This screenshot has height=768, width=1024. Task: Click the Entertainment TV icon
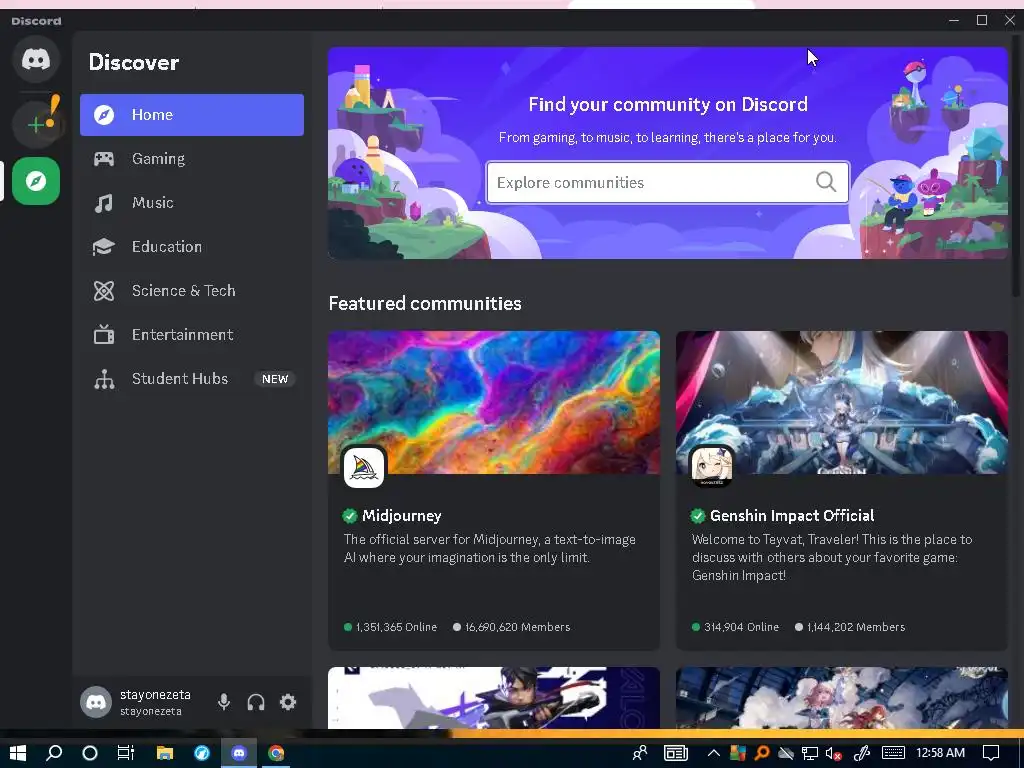pos(104,334)
